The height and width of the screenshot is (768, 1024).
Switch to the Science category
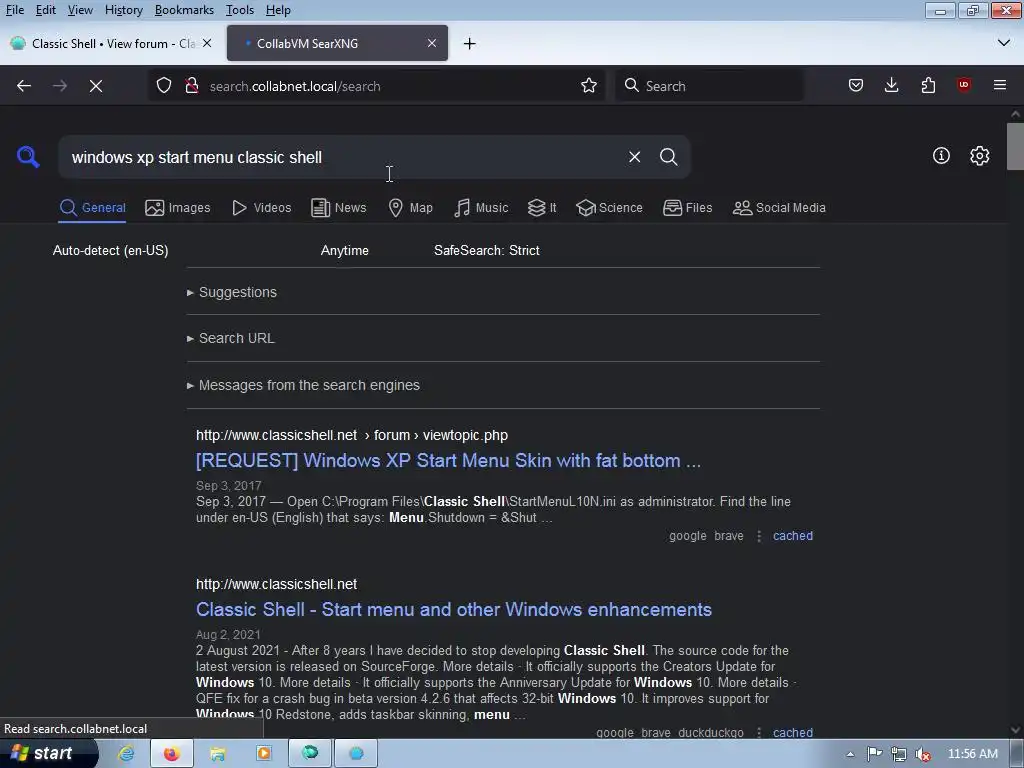coord(609,208)
